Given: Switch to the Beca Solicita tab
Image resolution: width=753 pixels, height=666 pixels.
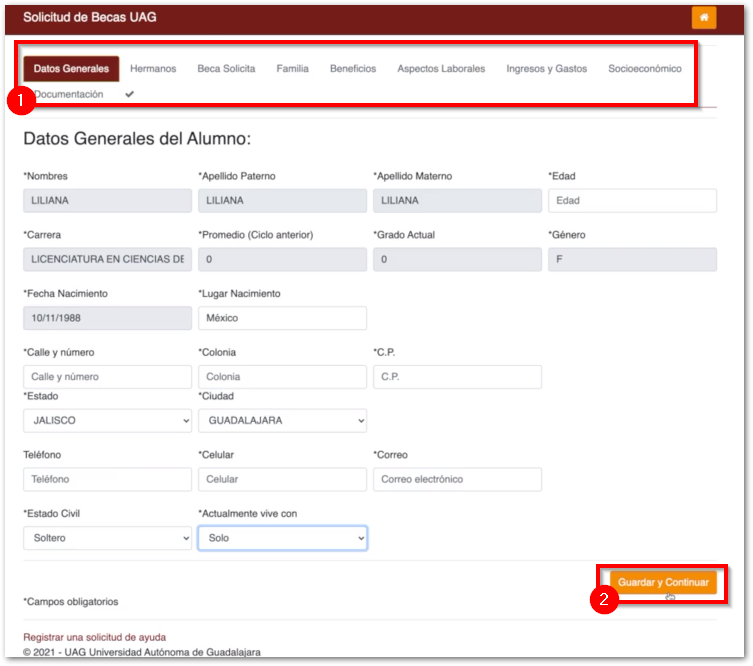Looking at the screenshot, I should 226,69.
